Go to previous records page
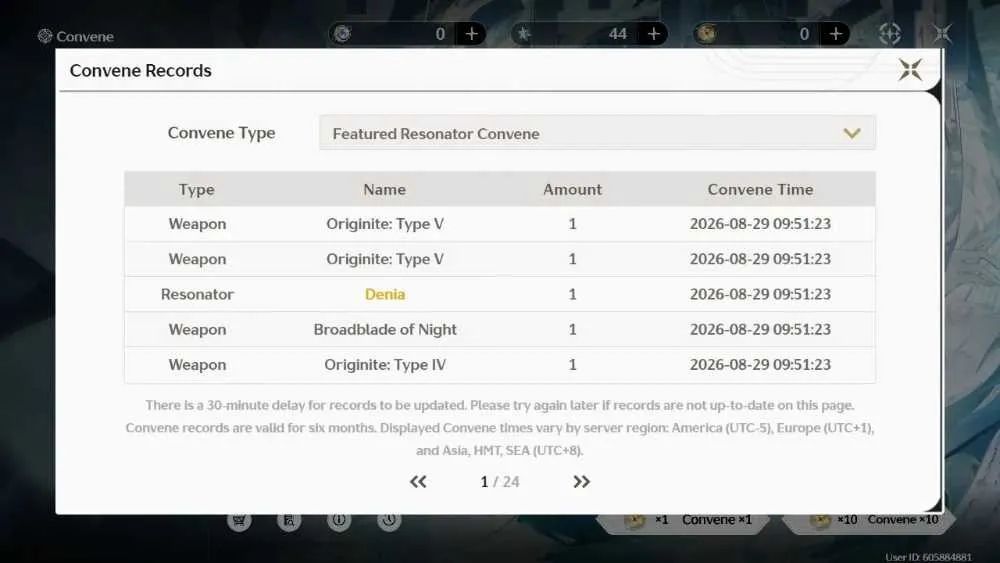 (x=418, y=482)
